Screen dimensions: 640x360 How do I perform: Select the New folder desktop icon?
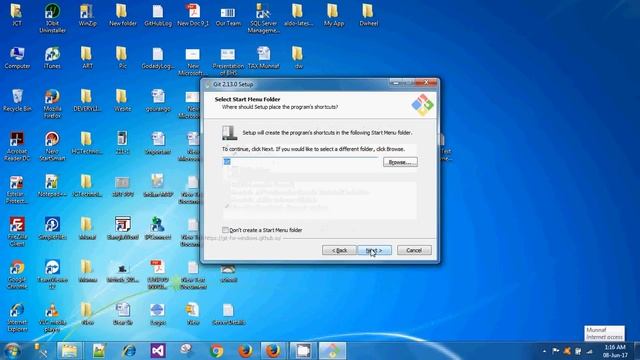pyautogui.click(x=122, y=16)
